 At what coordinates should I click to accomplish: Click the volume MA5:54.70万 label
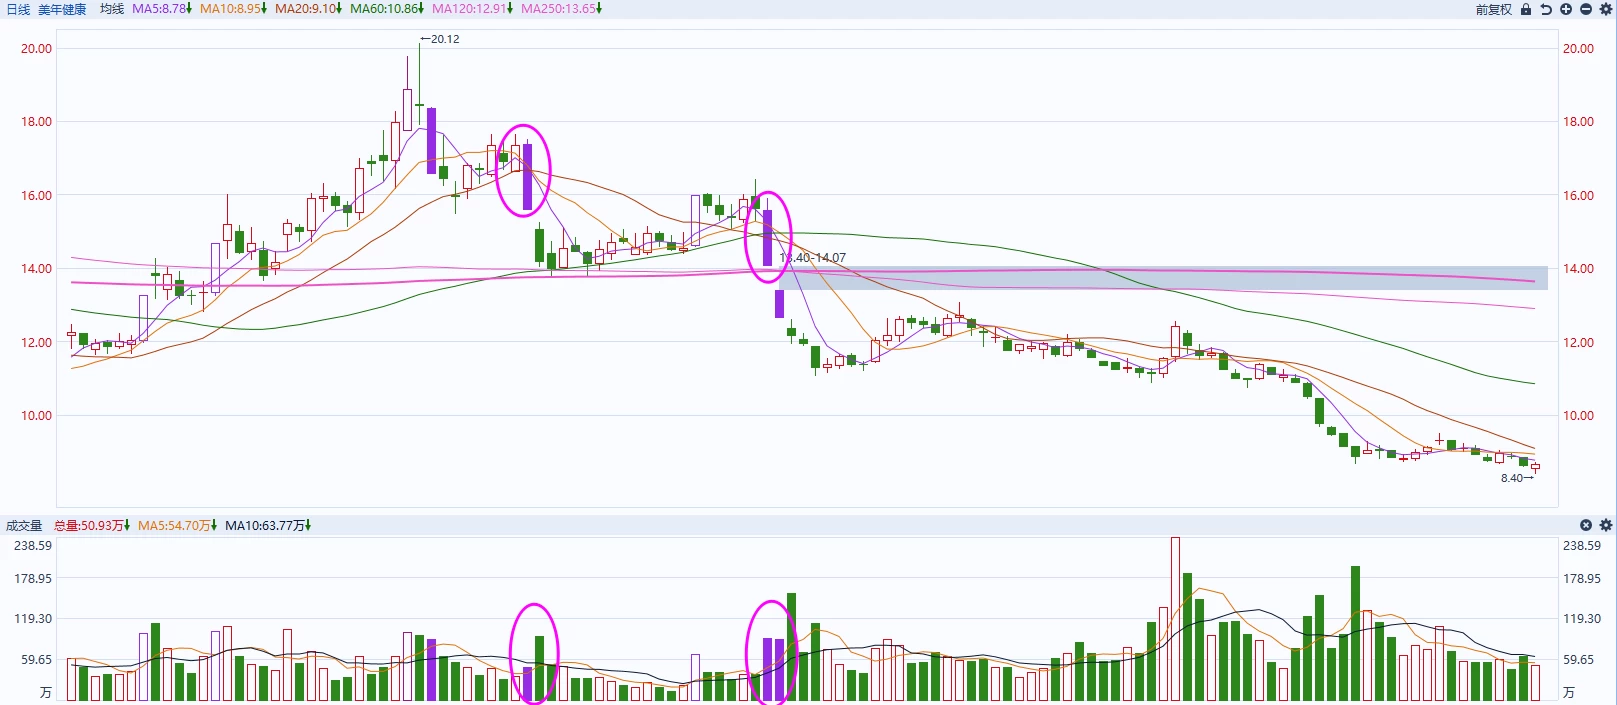point(177,525)
